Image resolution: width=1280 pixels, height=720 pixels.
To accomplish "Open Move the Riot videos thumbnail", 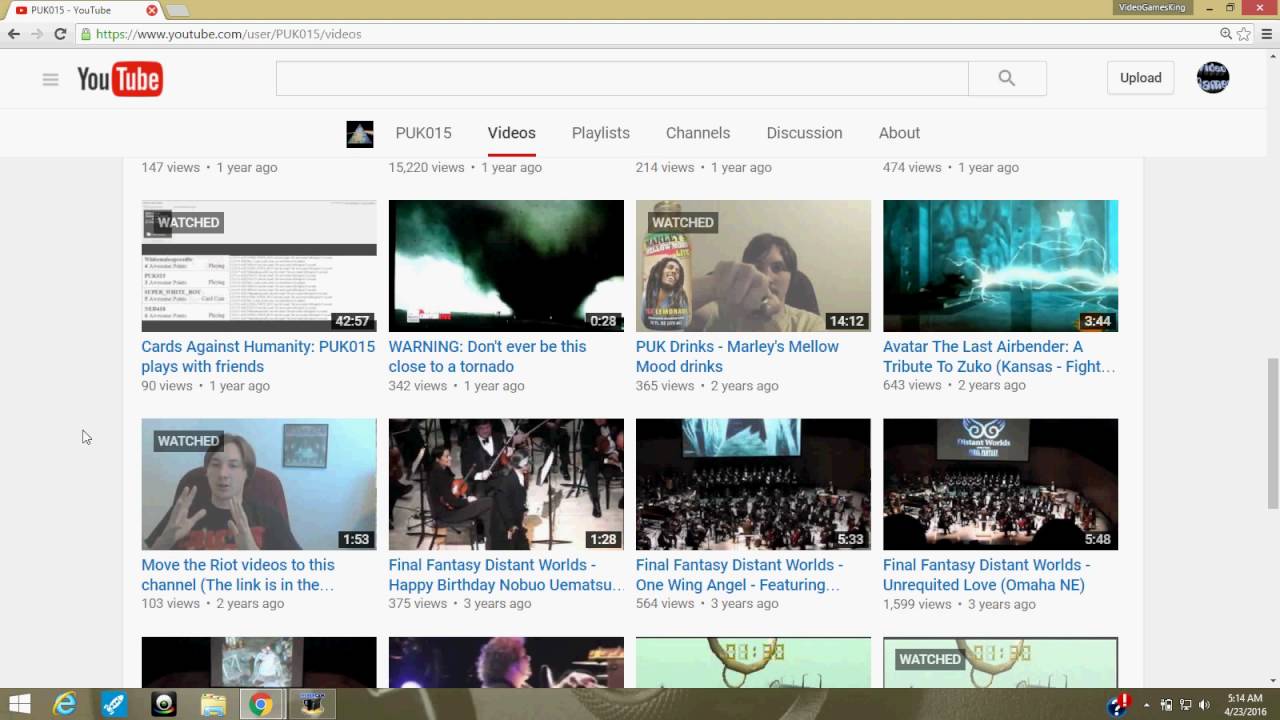I will 259,484.
